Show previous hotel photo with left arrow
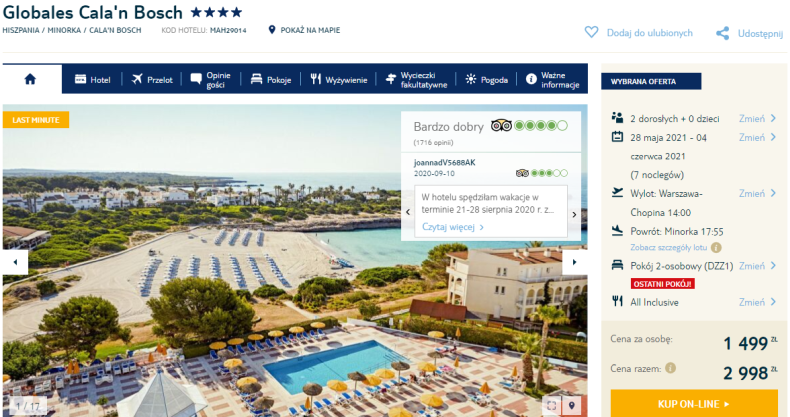Image resolution: width=790 pixels, height=417 pixels. (15, 262)
